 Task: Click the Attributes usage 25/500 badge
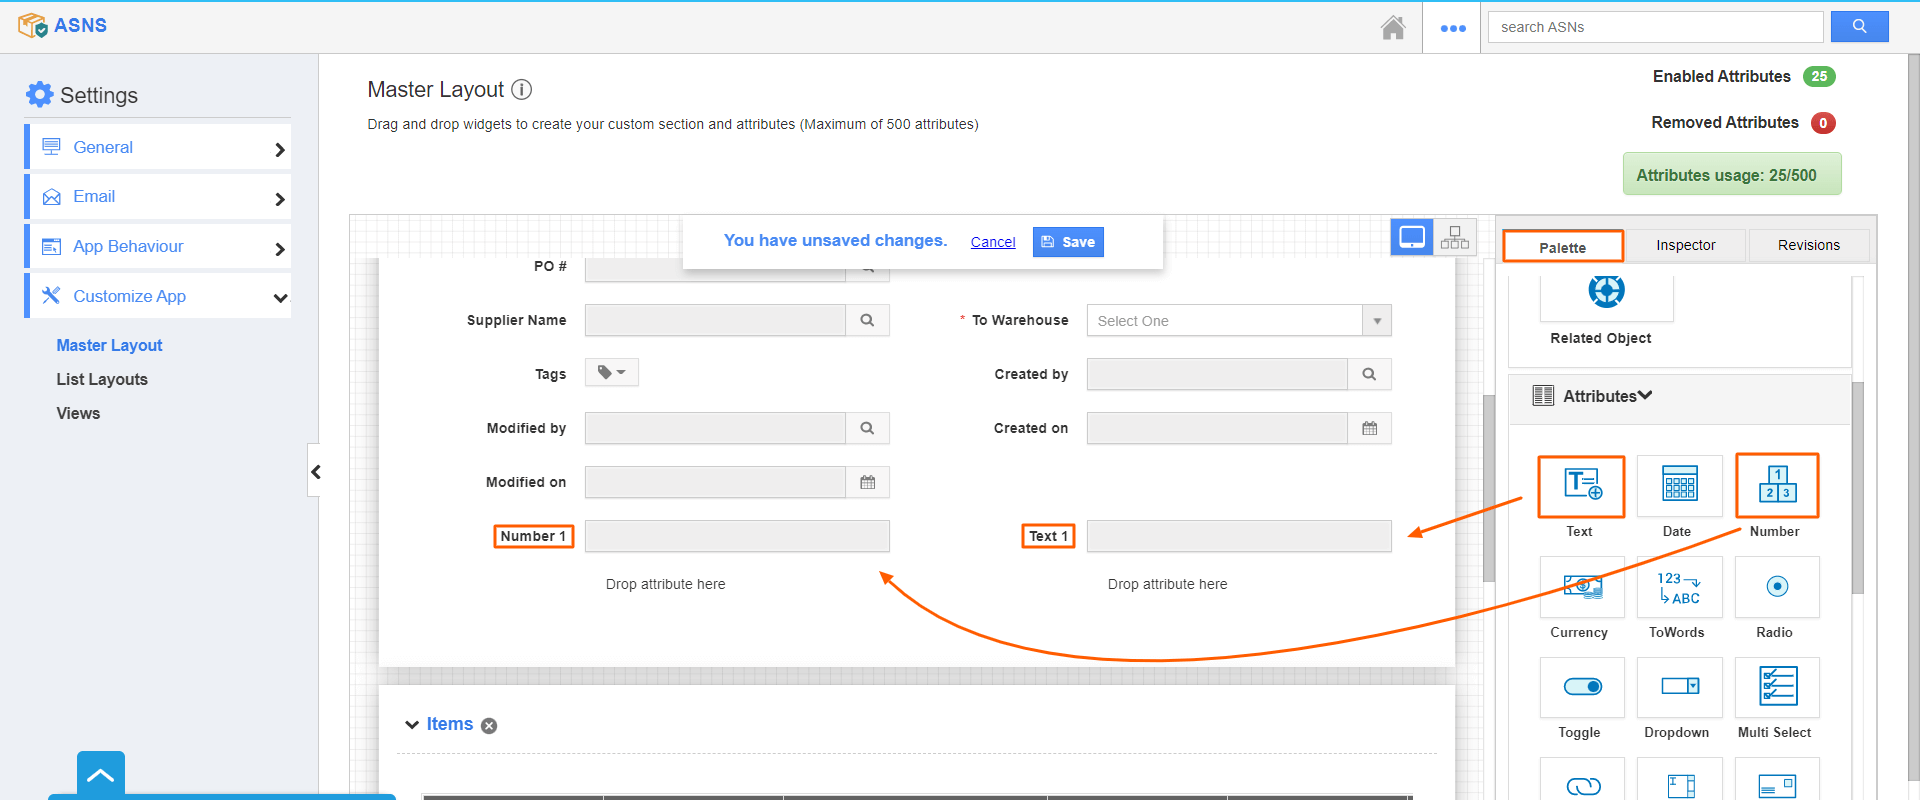pyautogui.click(x=1732, y=174)
